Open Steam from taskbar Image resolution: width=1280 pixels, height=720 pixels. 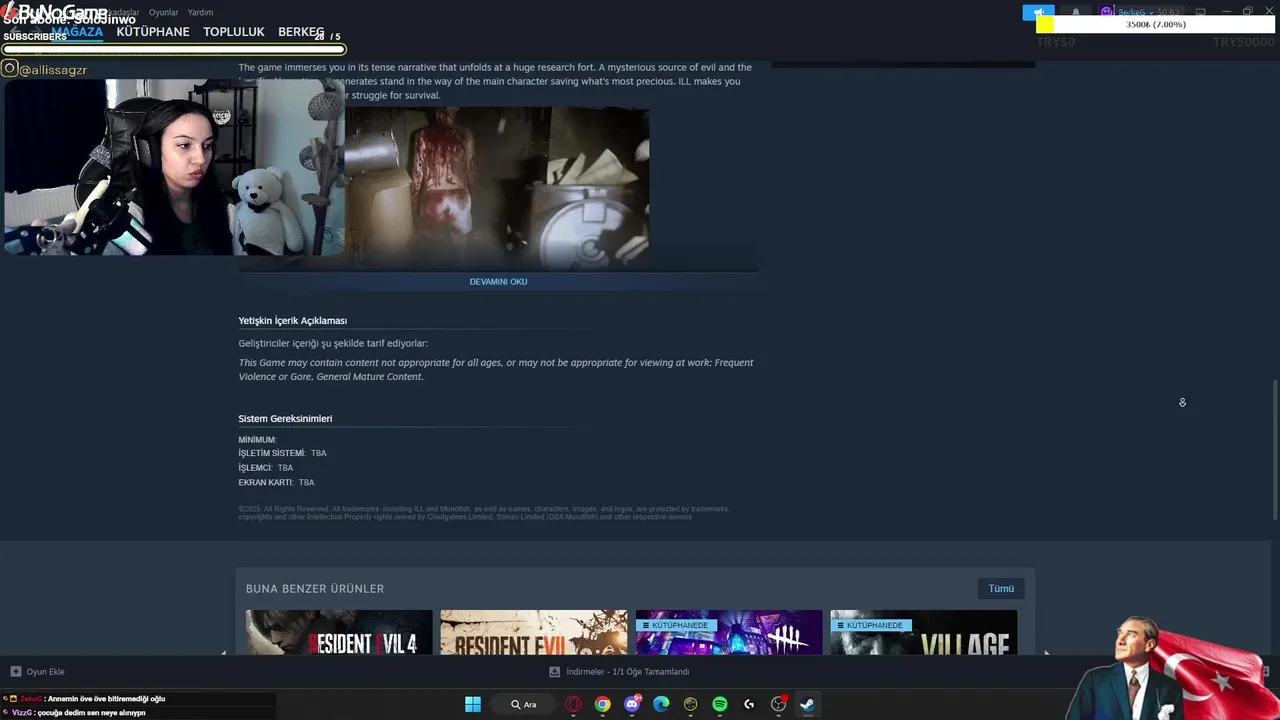807,704
